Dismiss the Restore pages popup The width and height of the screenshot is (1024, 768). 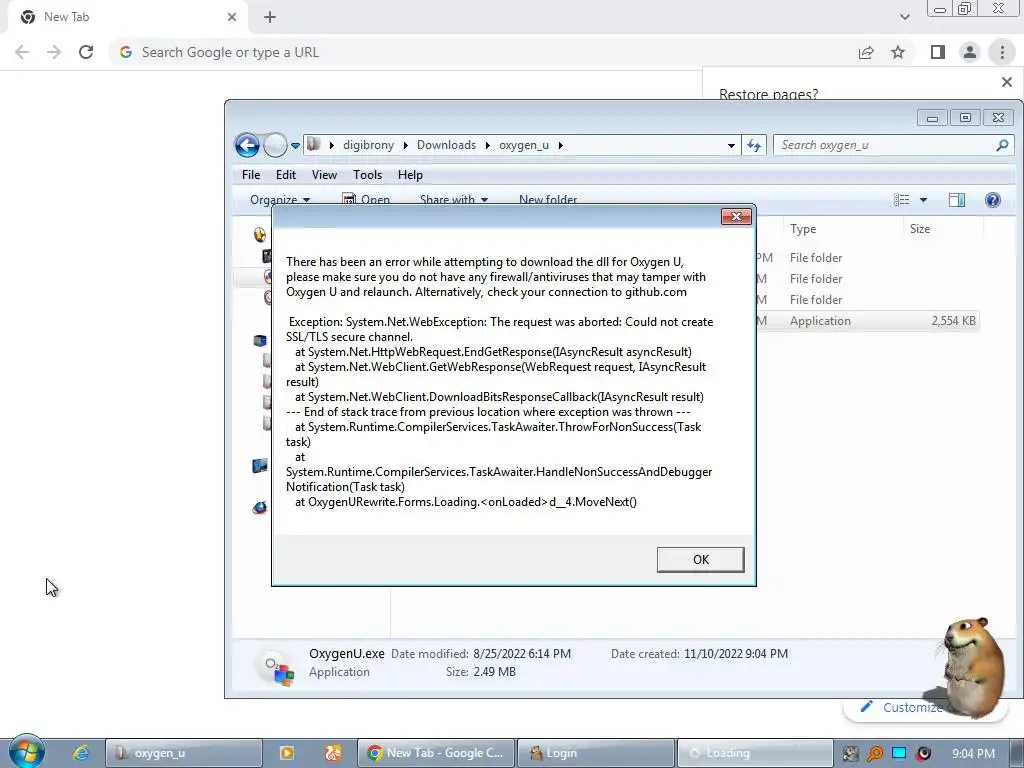[1006, 82]
